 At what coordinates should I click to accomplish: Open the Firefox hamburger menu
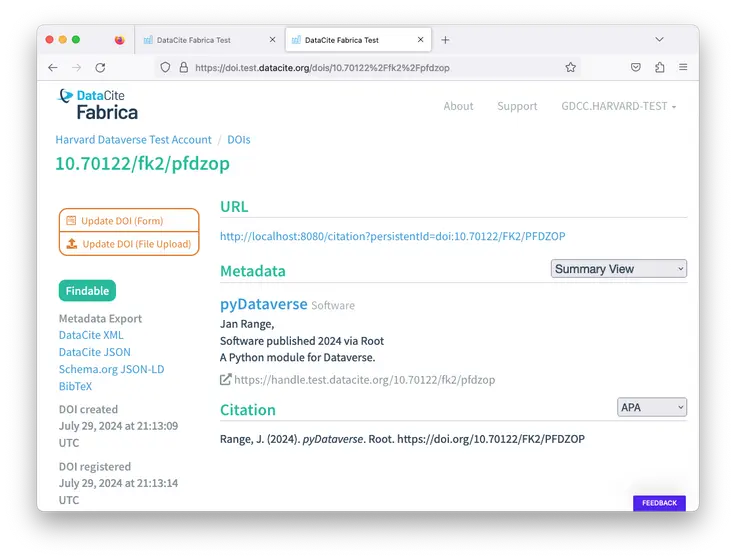point(683,67)
